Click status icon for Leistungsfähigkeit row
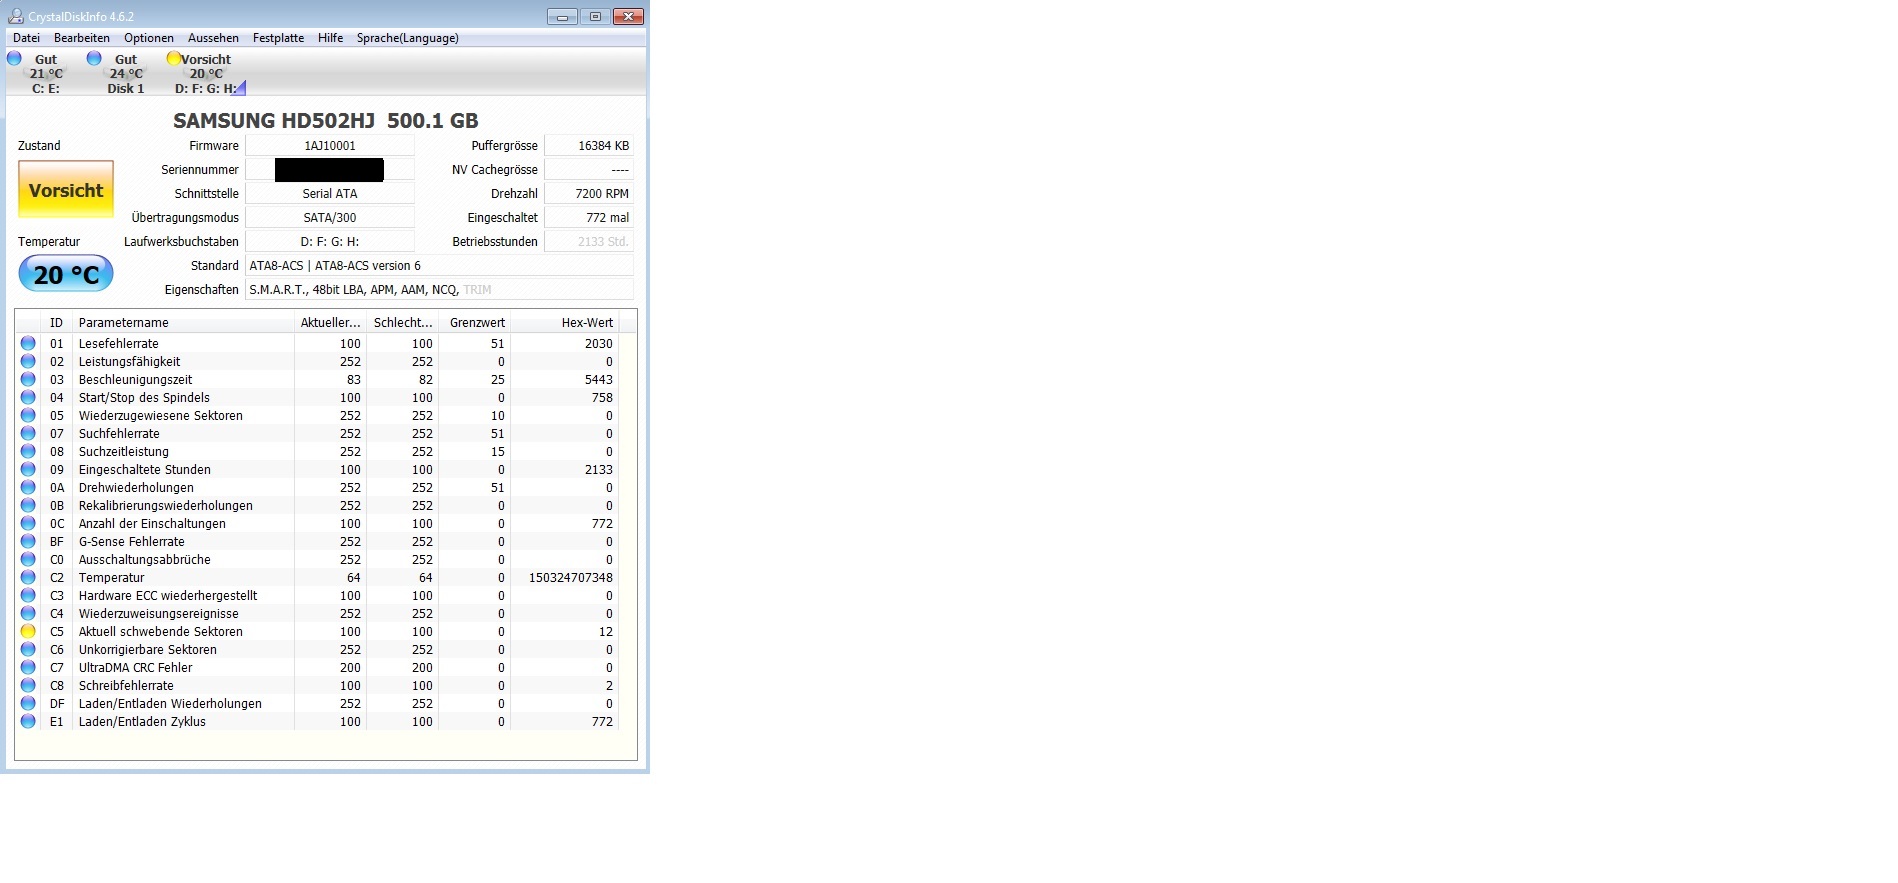Image resolution: width=1898 pixels, height=883 pixels. [x=28, y=361]
